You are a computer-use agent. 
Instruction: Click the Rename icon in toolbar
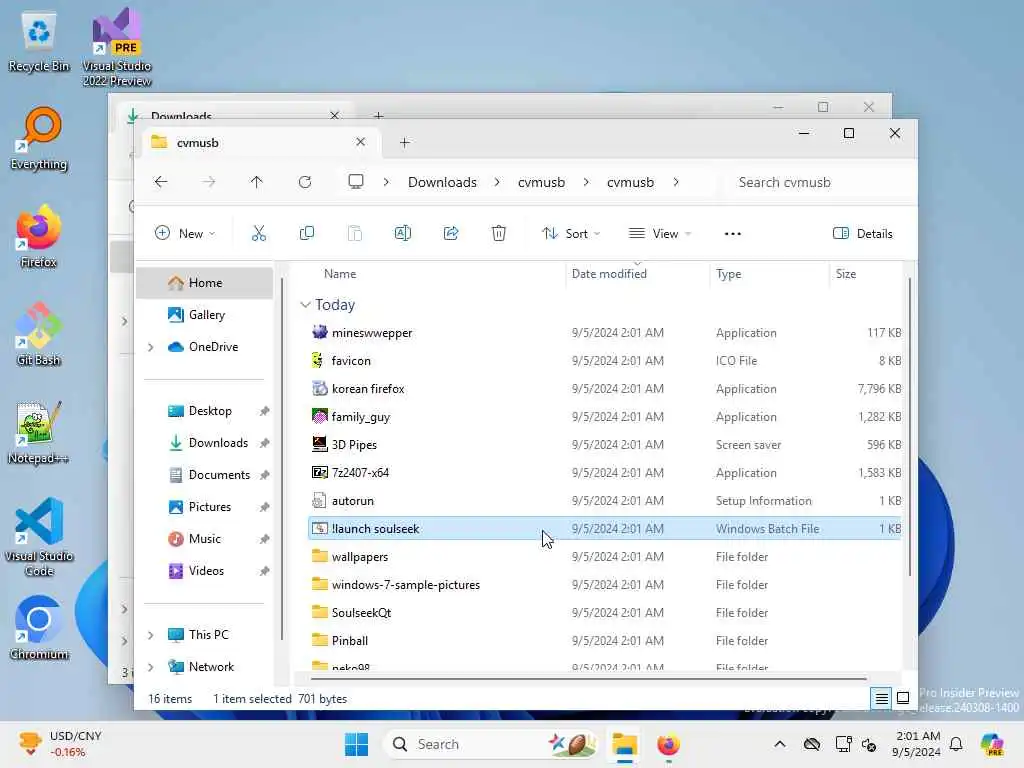click(402, 233)
